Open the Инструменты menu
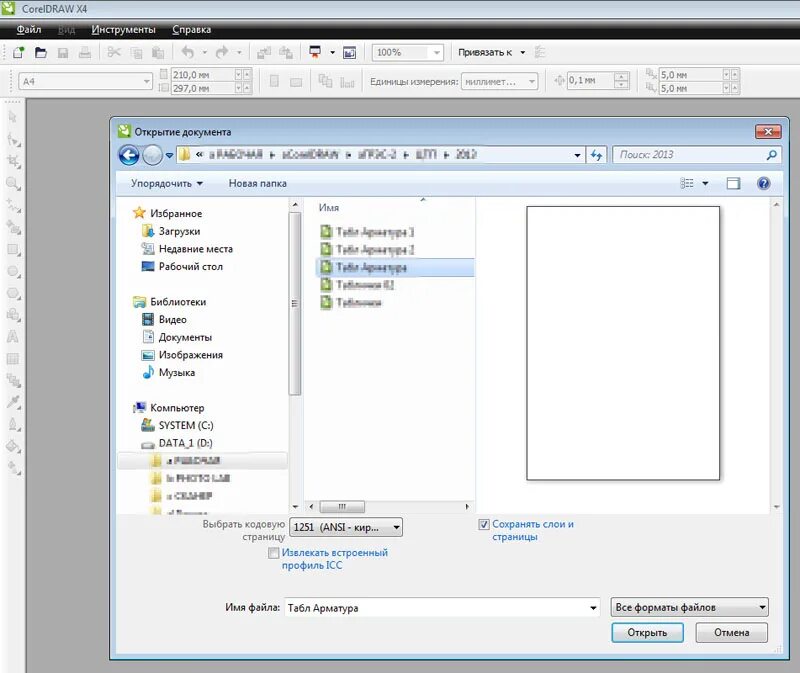This screenshot has height=673, width=800. [x=123, y=30]
